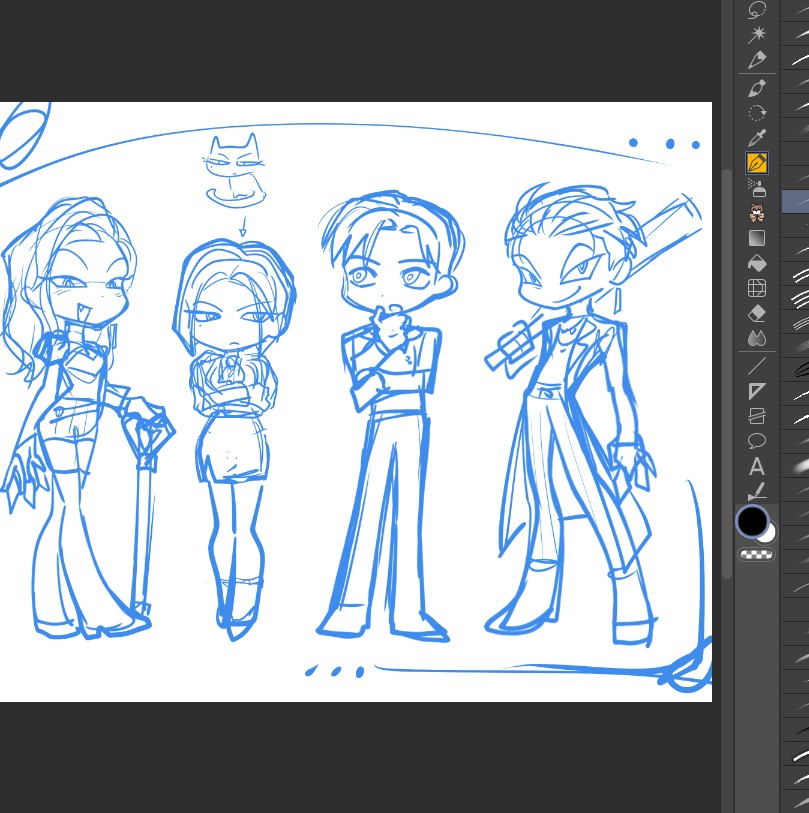Select the Eyedropper tool
The image size is (809, 813).
click(x=757, y=138)
